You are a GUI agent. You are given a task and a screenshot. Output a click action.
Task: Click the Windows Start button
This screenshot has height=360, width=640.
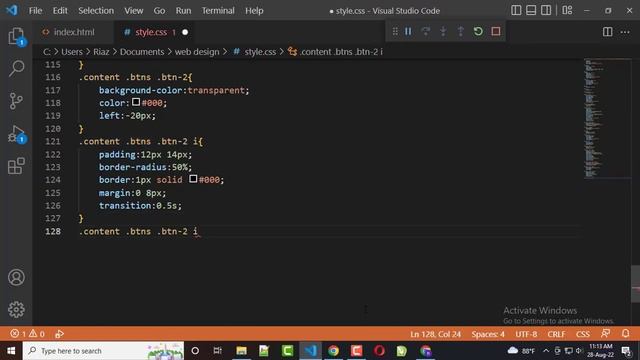coord(11,351)
